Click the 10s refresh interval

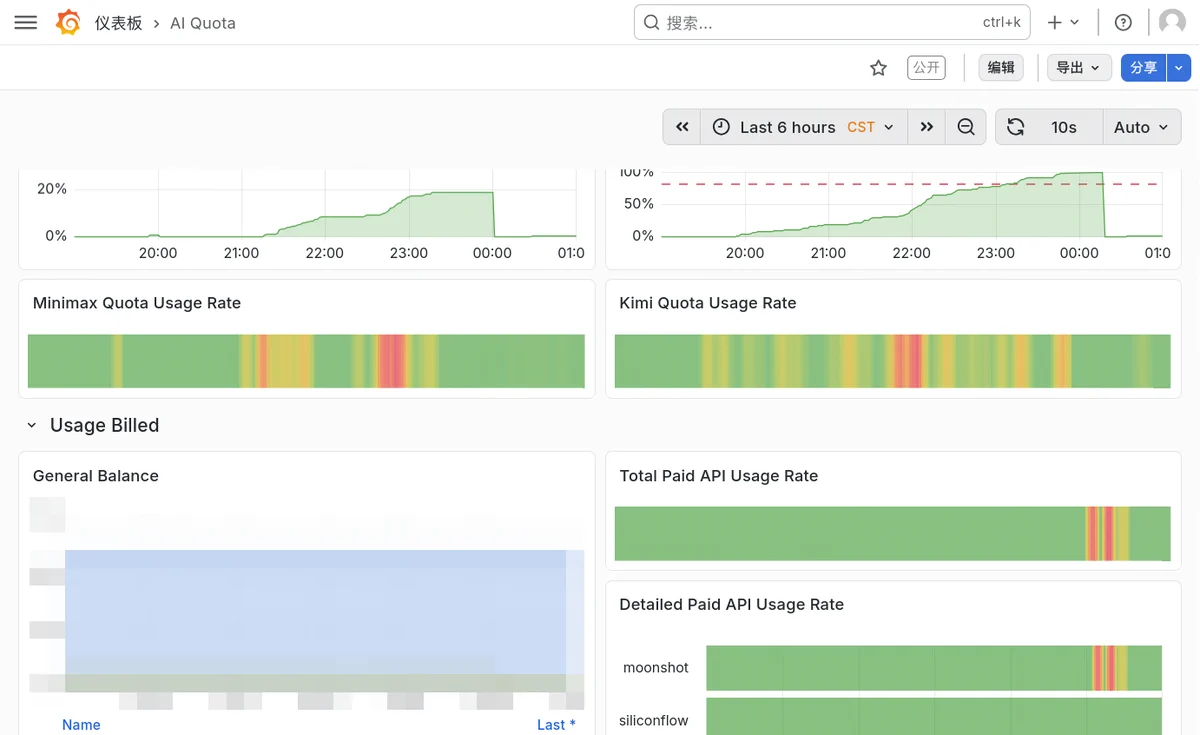pos(1064,127)
